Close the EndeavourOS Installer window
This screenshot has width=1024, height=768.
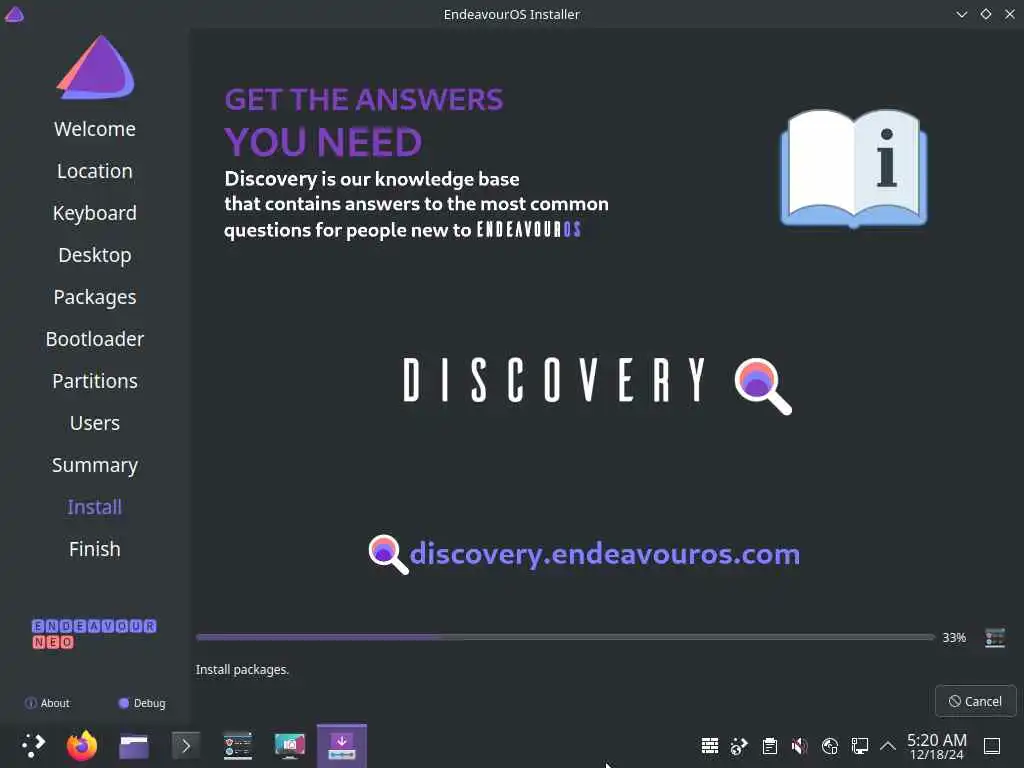pos(1010,14)
